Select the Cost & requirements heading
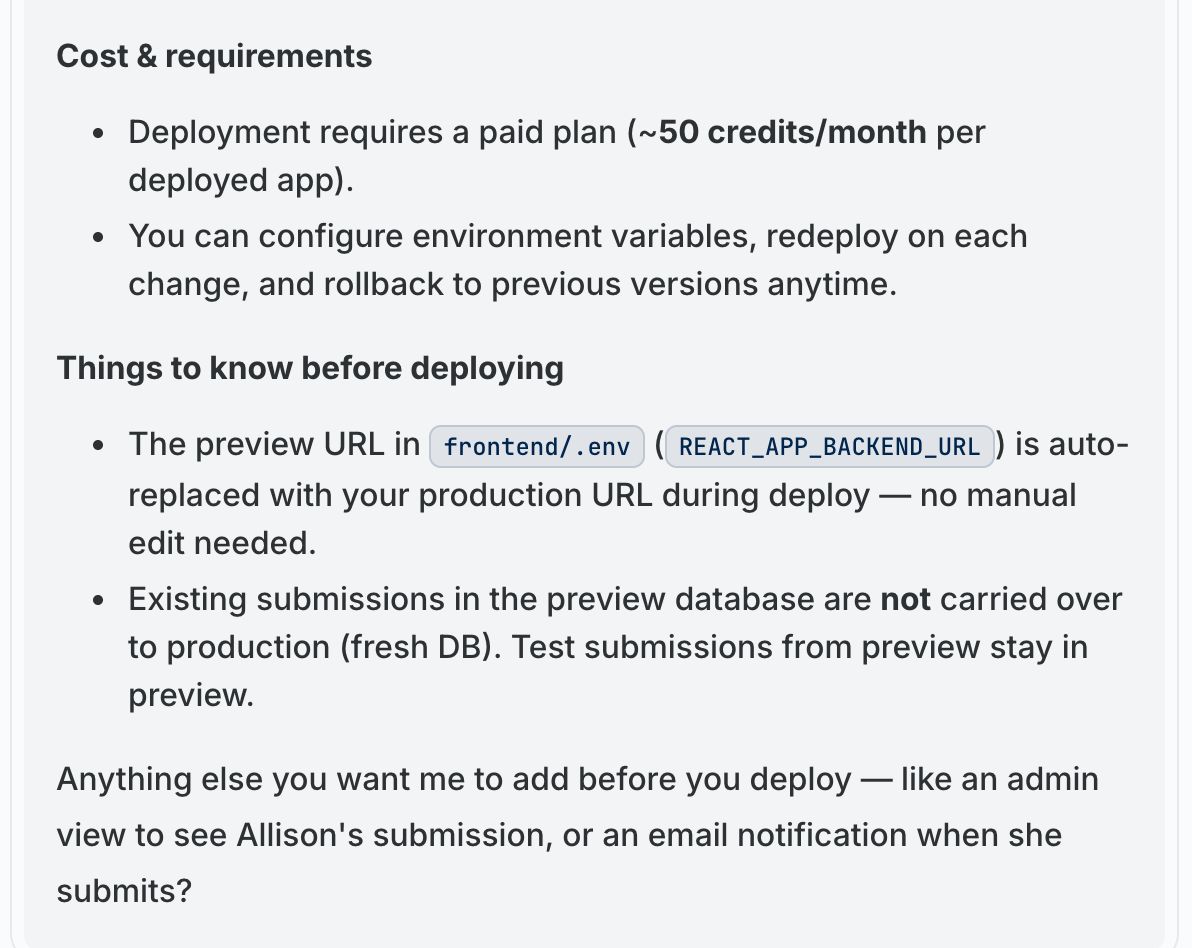 click(214, 56)
